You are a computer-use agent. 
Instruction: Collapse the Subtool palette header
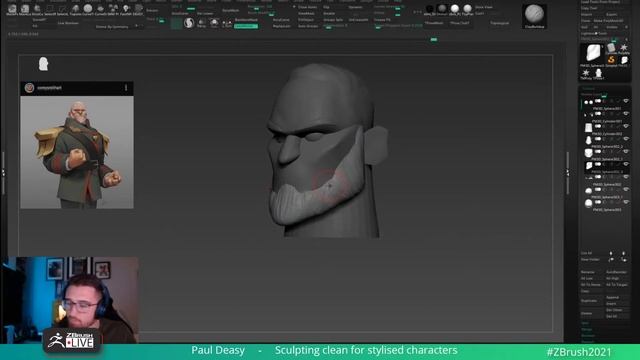click(588, 88)
